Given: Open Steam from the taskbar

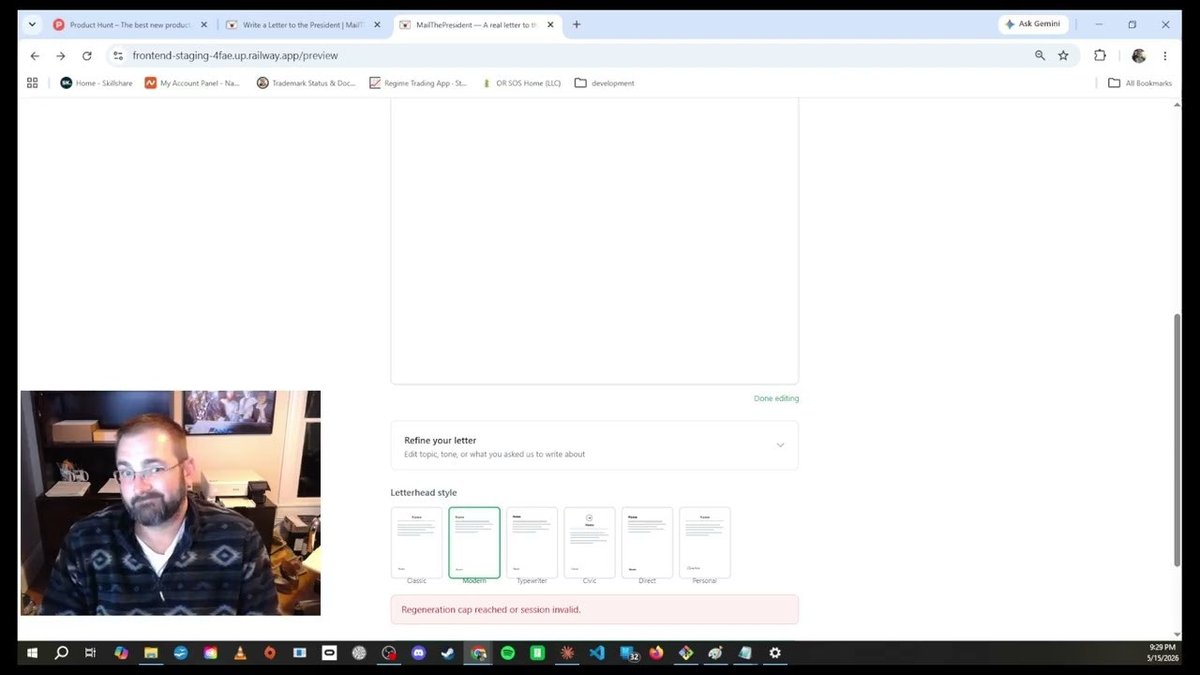Looking at the screenshot, I should pyautogui.click(x=448, y=653).
